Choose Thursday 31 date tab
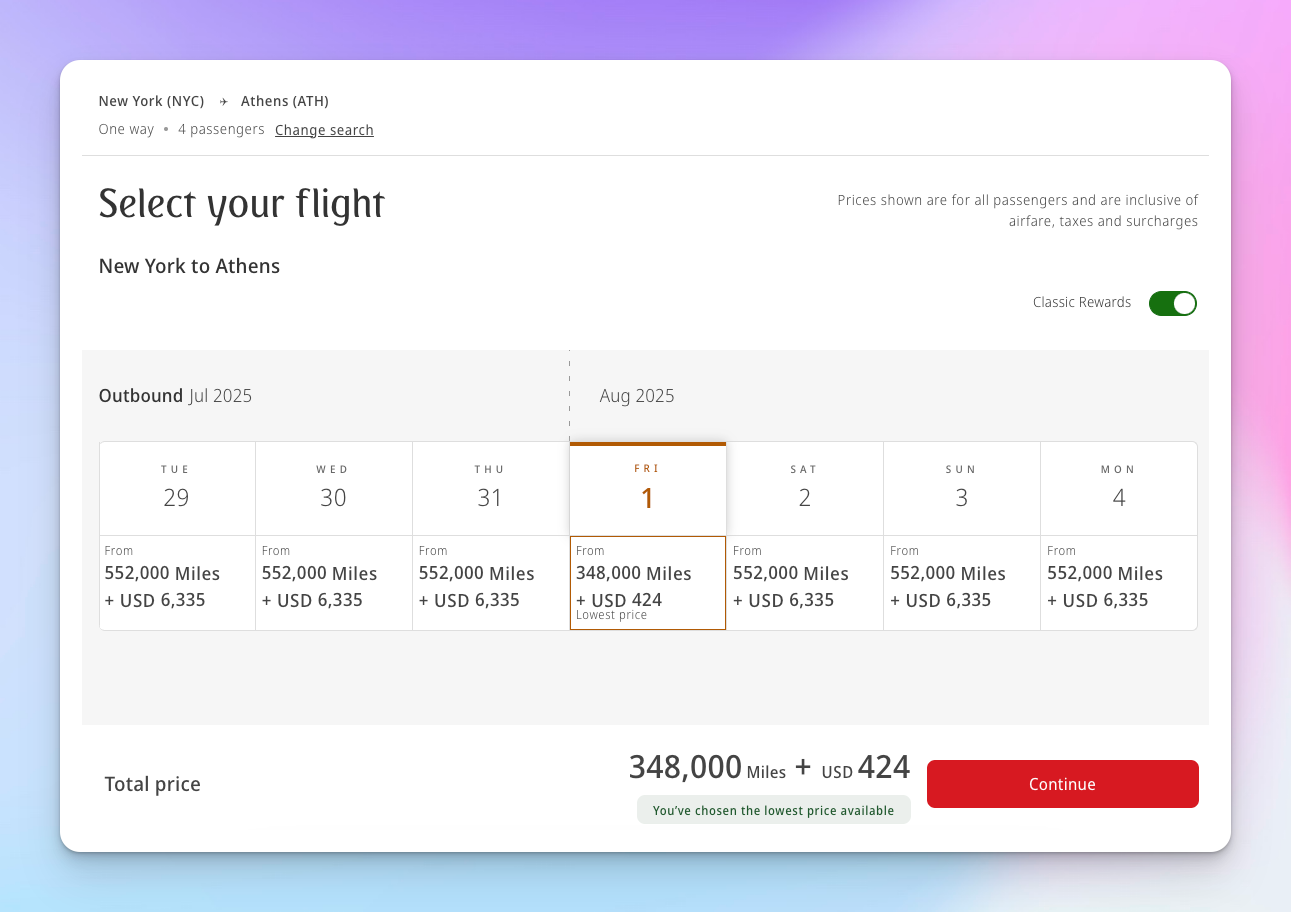 (x=491, y=489)
